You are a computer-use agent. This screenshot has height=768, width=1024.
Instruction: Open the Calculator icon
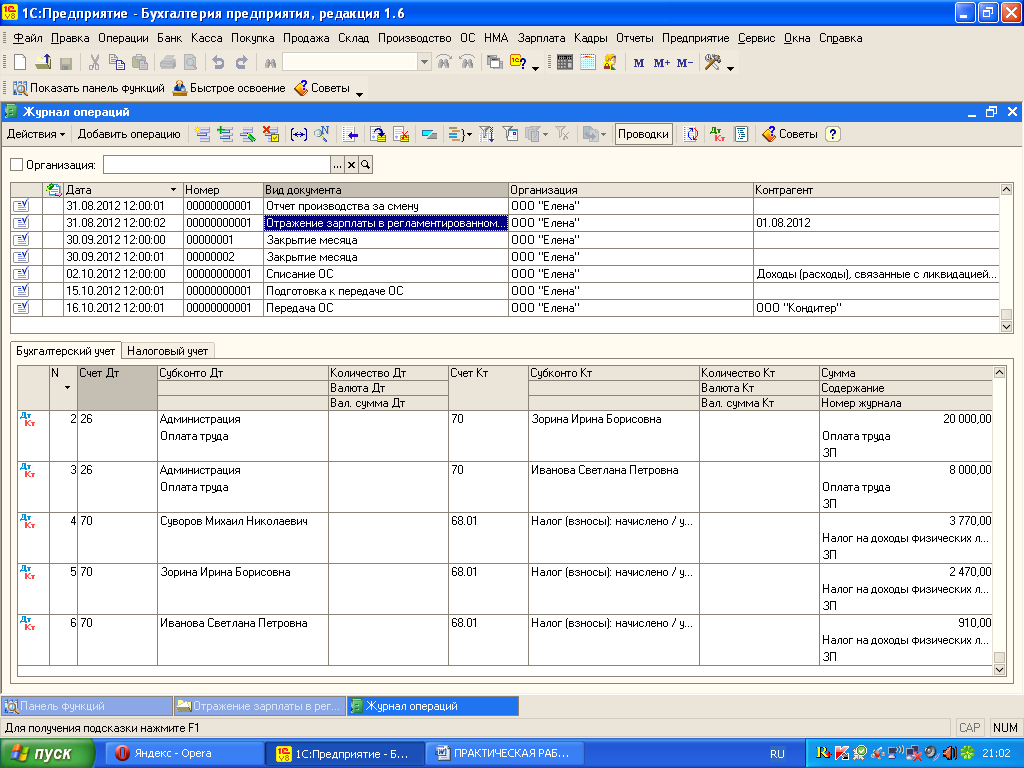tap(565, 63)
